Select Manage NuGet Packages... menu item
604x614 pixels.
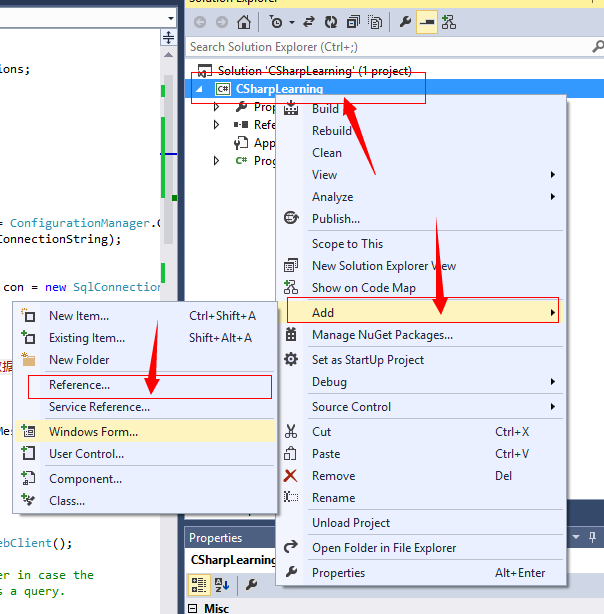pyautogui.click(x=382, y=335)
